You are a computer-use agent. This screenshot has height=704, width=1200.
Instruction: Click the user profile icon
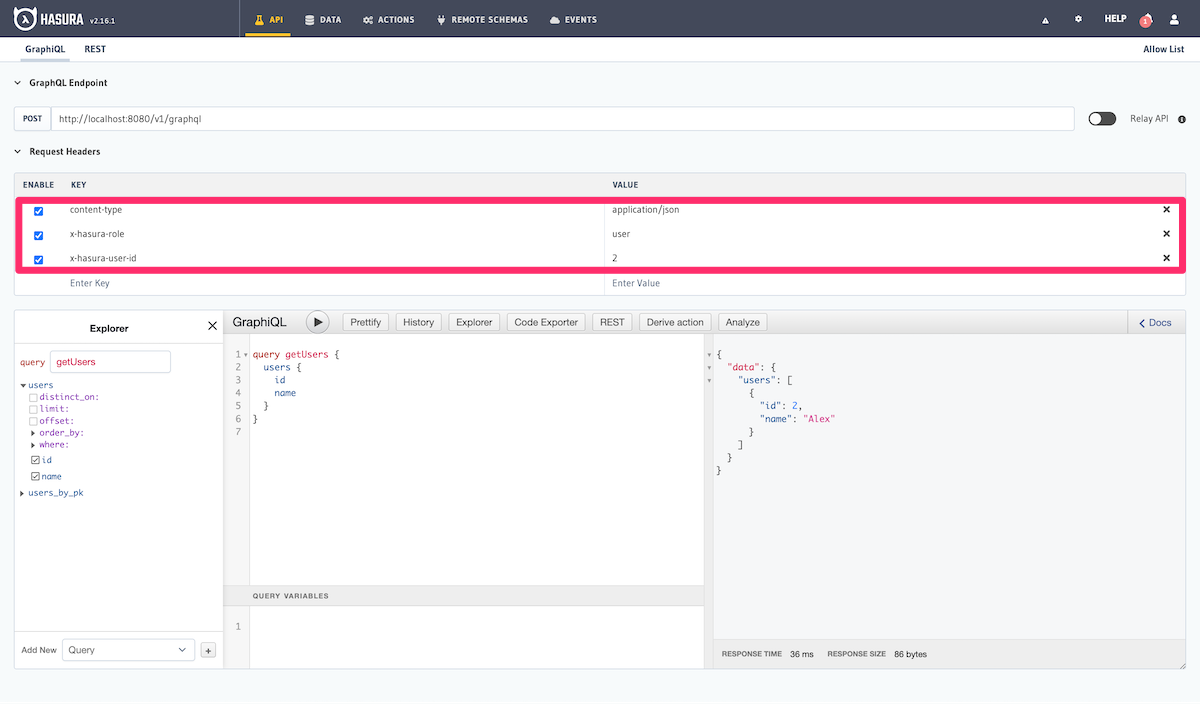1174,18
